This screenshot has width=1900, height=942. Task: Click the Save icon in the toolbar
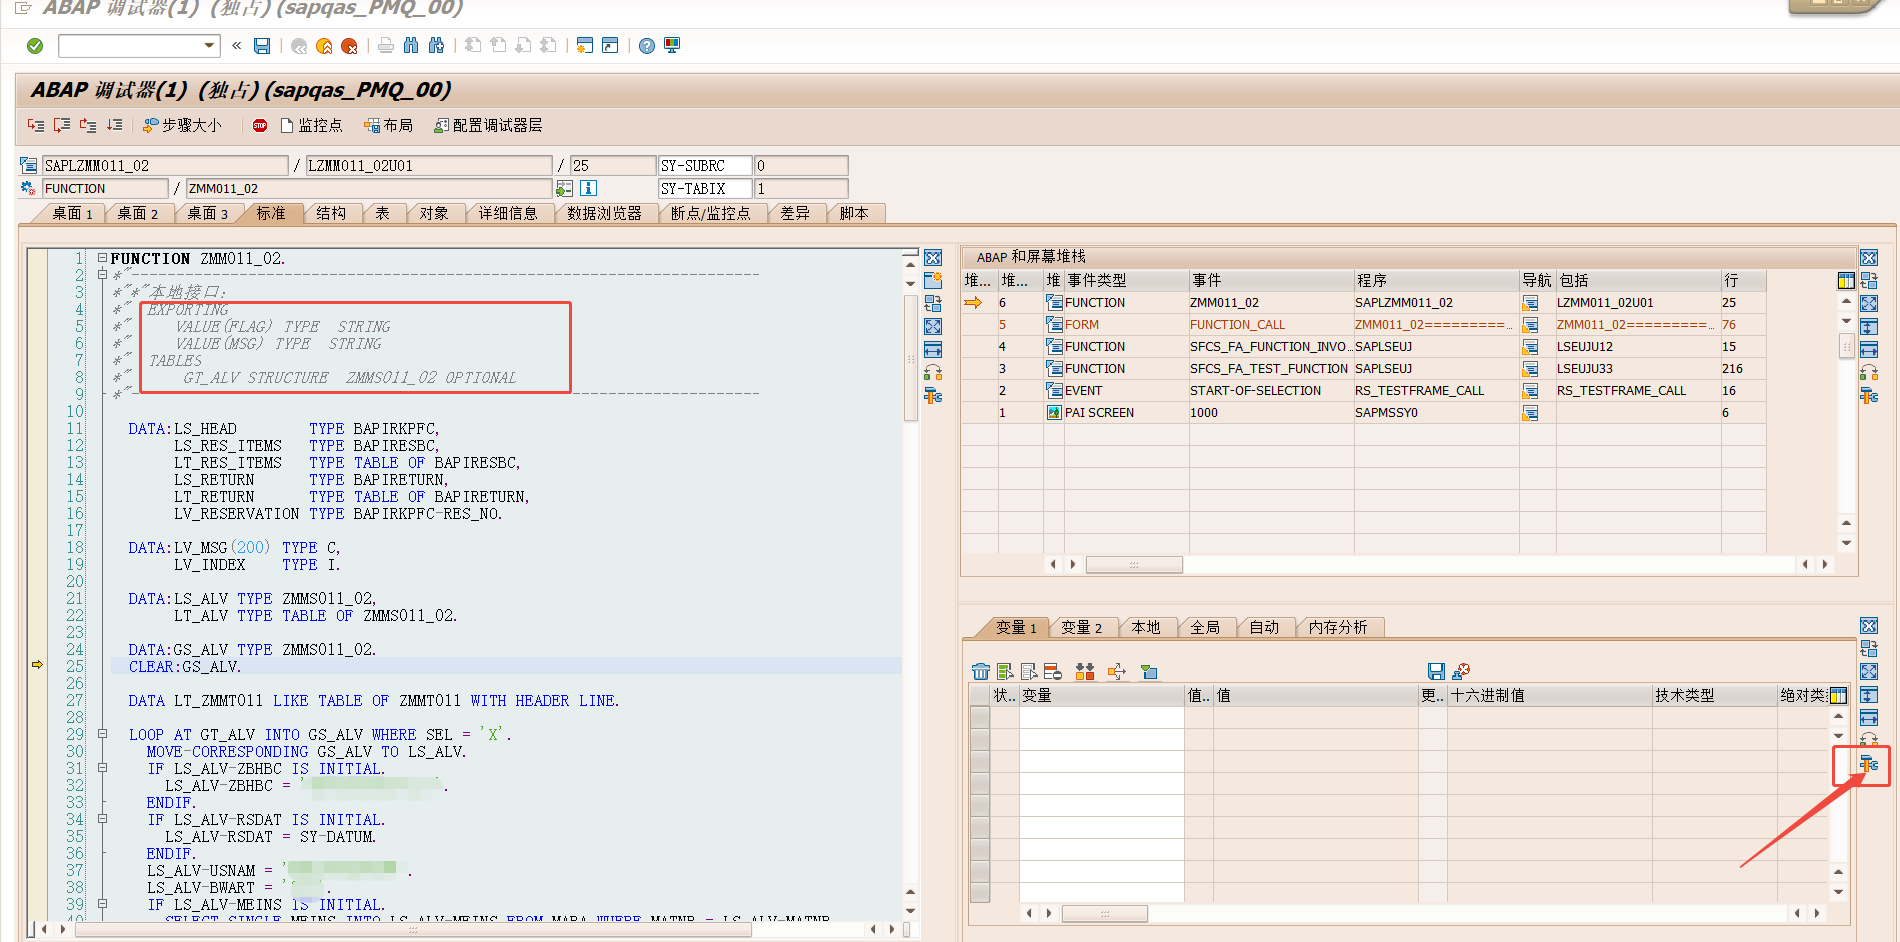262,45
